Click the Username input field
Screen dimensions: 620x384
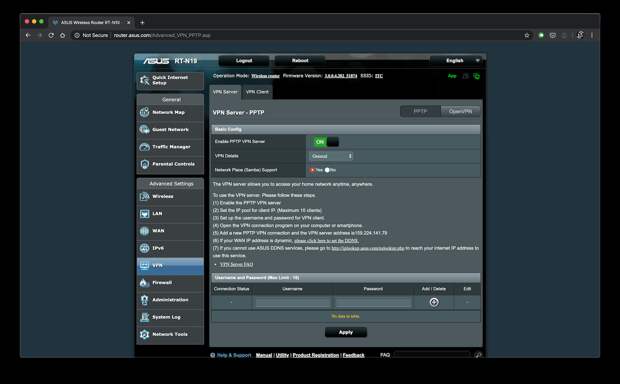point(292,303)
